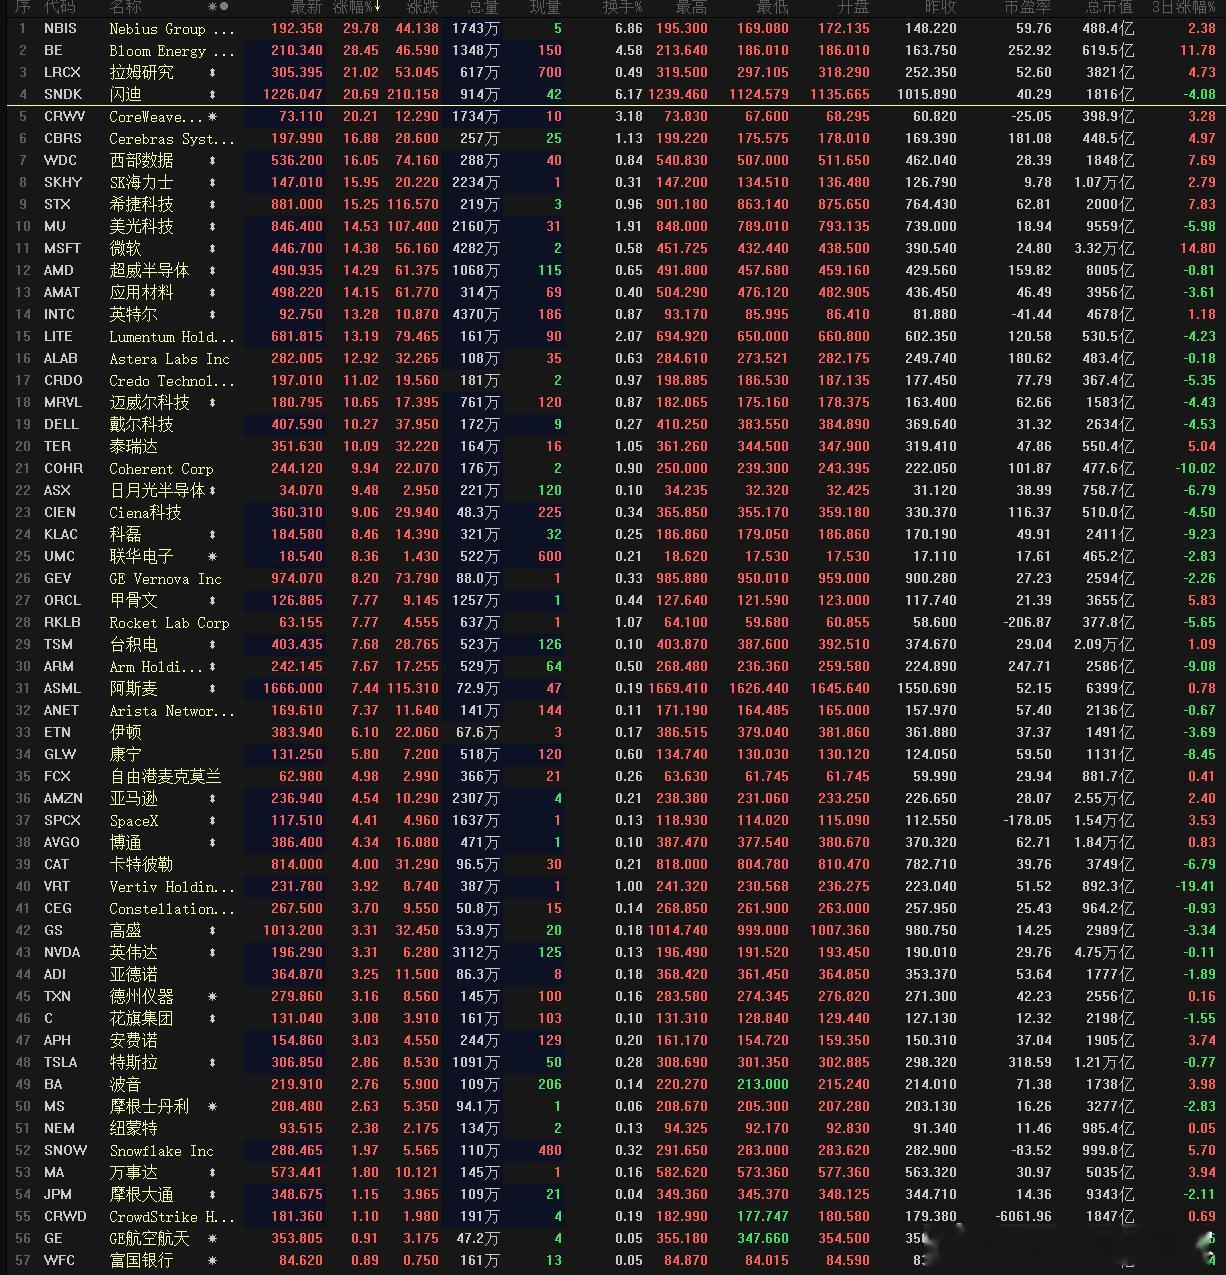Click the marker icon beside 万事达

click(212, 1173)
